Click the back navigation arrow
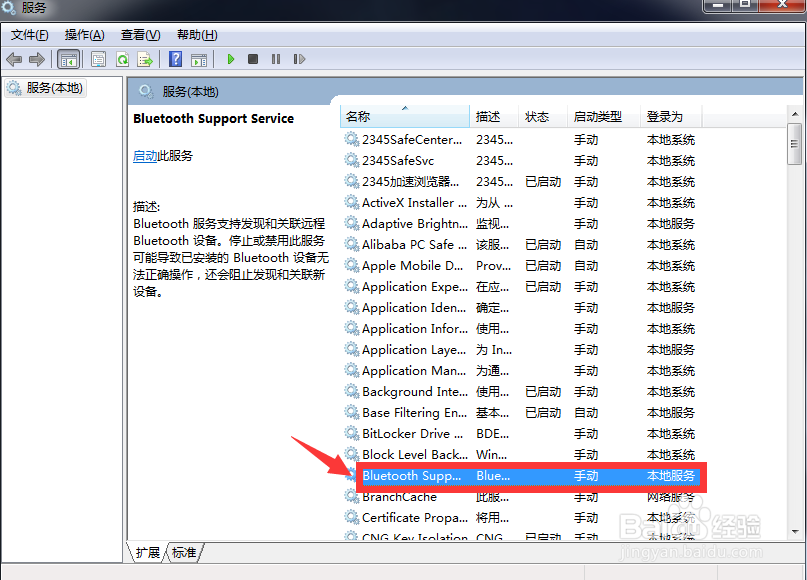807x580 pixels. pos(13,59)
